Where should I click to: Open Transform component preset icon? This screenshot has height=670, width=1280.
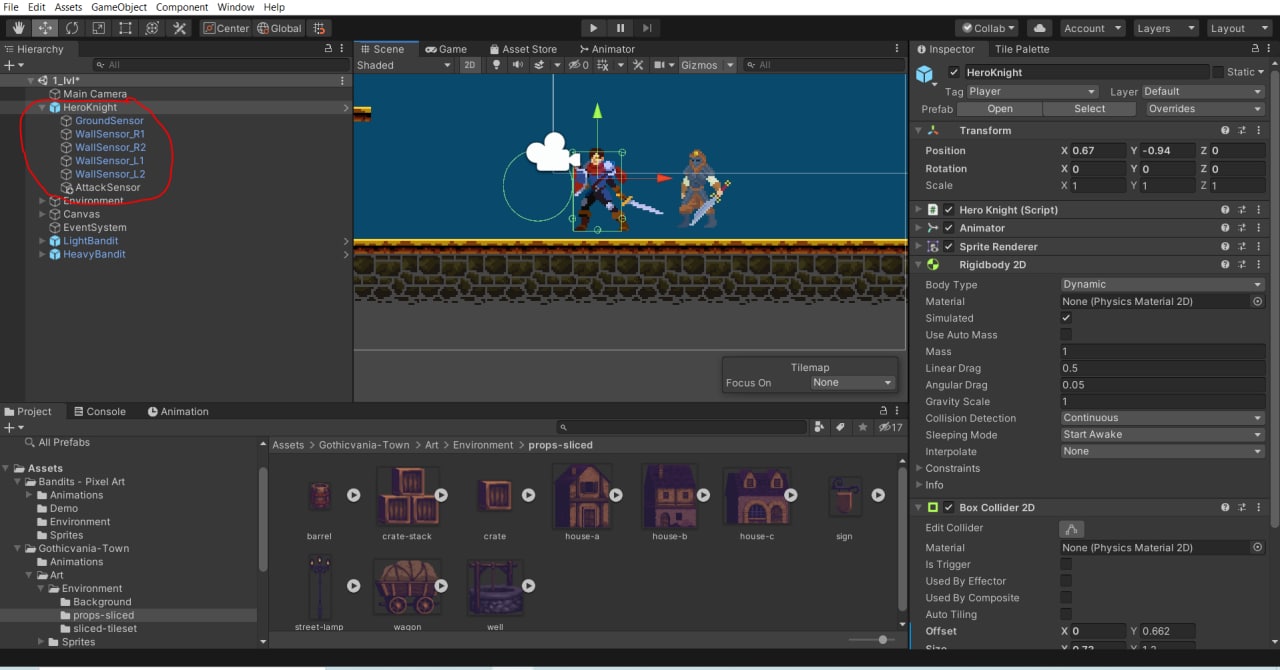(1242, 131)
